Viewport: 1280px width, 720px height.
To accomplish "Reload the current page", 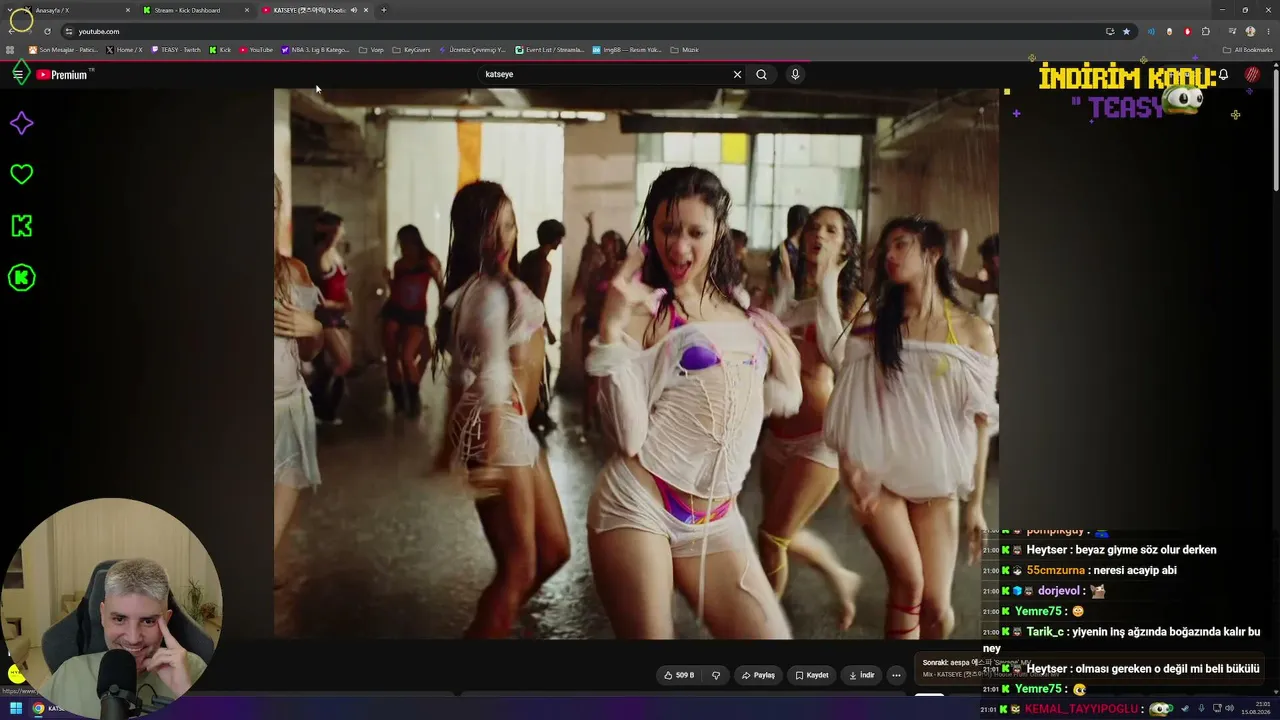I will point(47,31).
